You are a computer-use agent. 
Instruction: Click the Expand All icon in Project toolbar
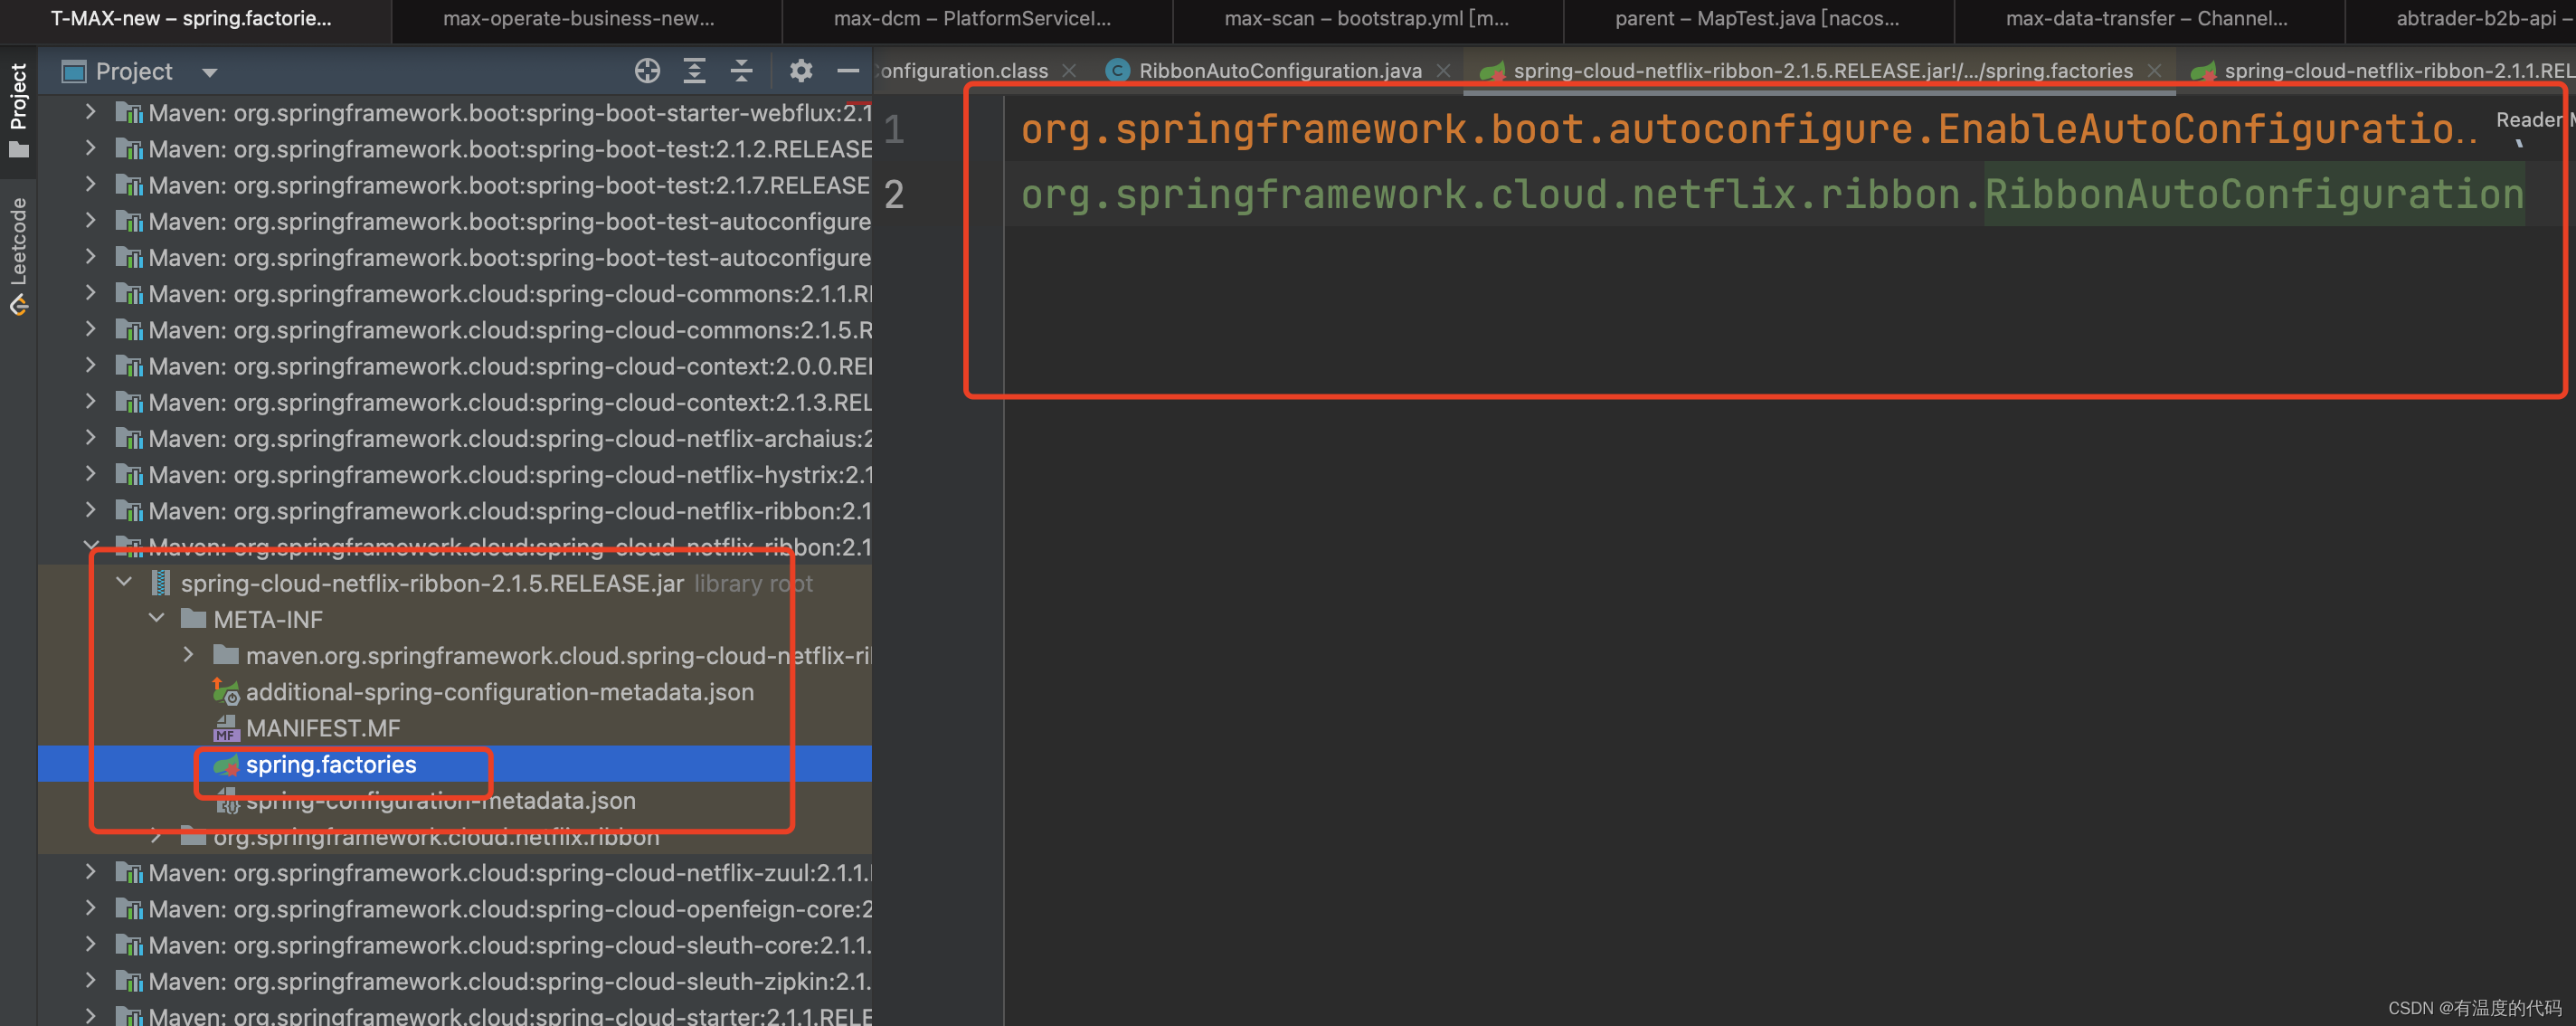point(694,71)
